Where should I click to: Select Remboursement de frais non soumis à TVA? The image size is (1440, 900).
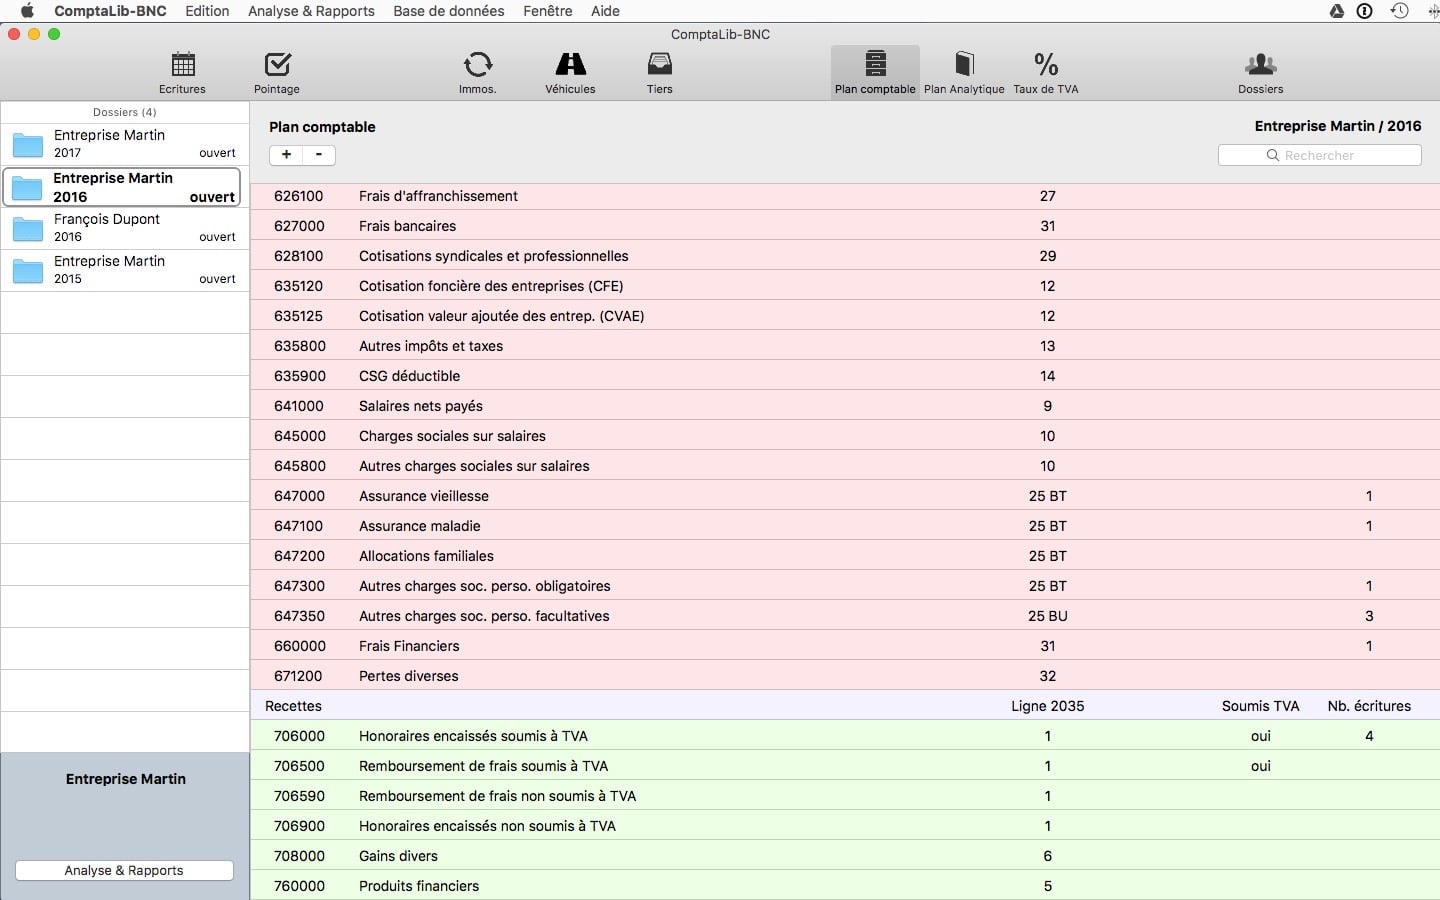coord(845,796)
